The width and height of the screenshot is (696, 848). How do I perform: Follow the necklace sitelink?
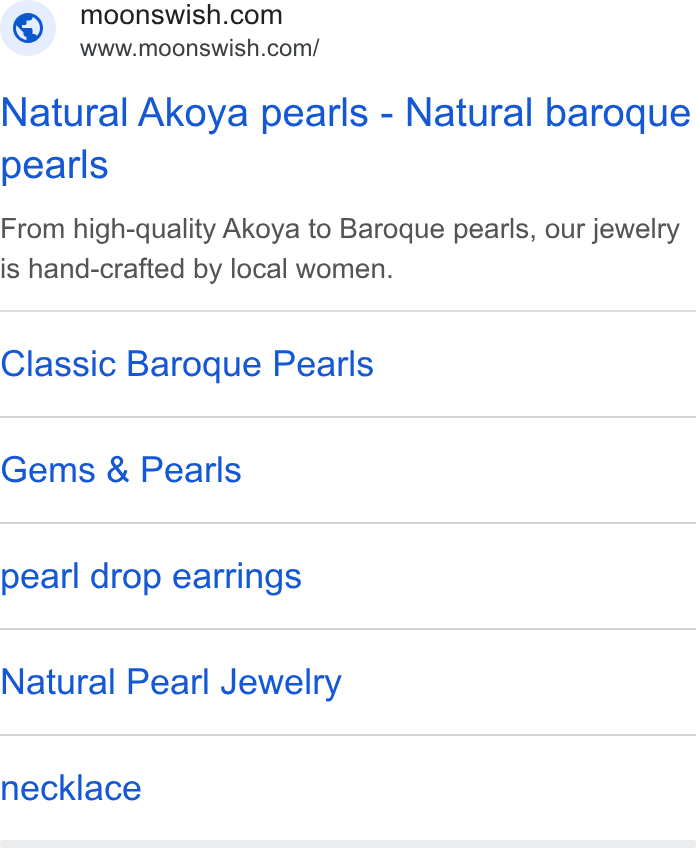tap(71, 788)
